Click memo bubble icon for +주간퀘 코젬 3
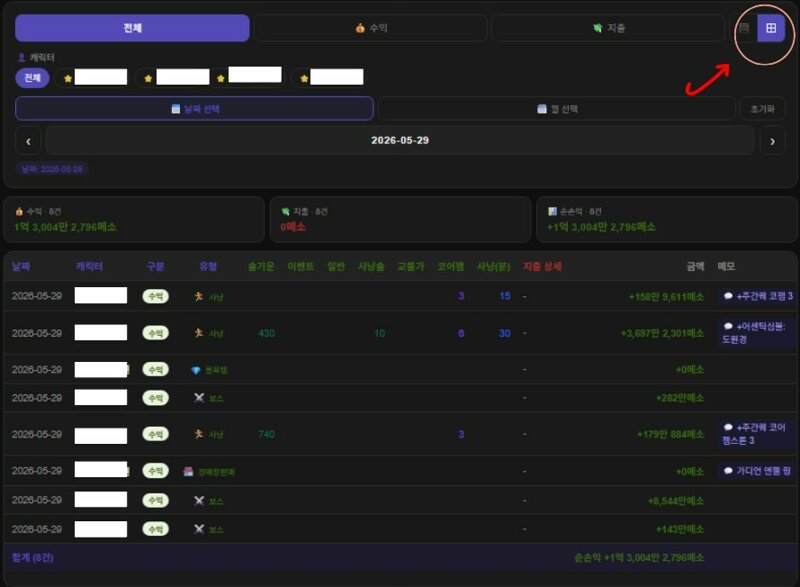 pyautogui.click(x=728, y=296)
